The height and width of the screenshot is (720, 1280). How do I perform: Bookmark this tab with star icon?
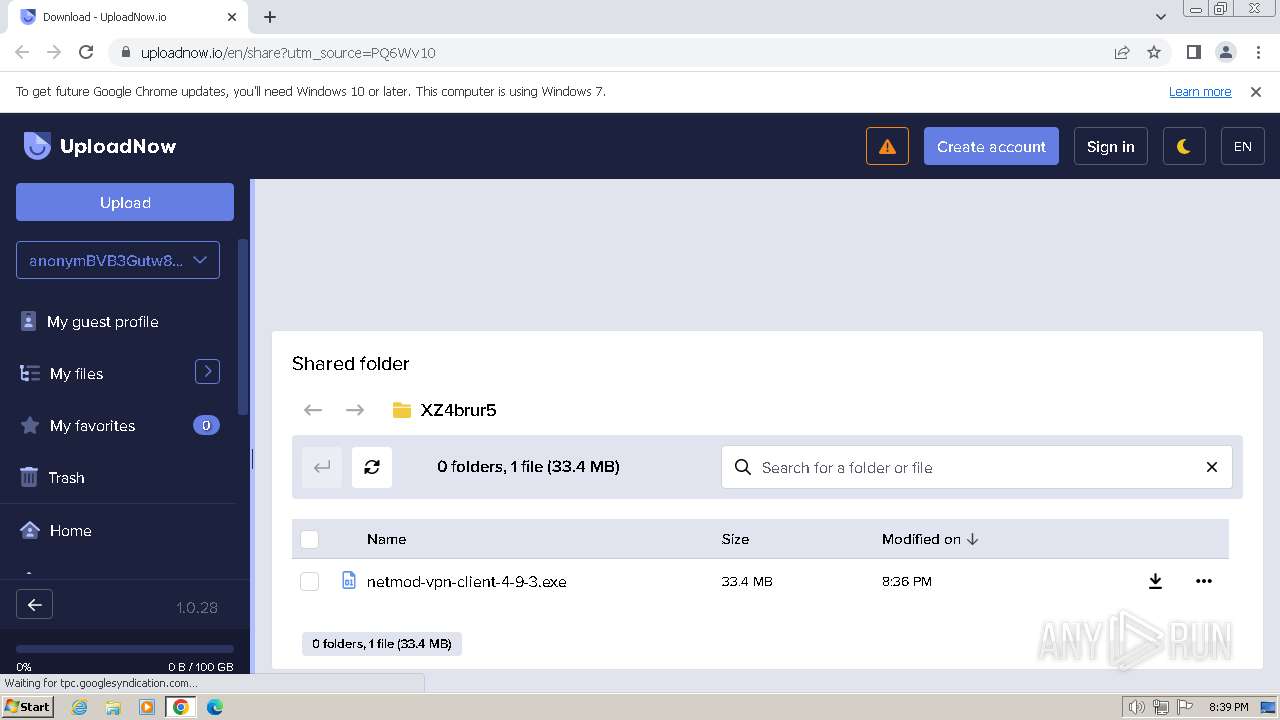(x=1154, y=53)
